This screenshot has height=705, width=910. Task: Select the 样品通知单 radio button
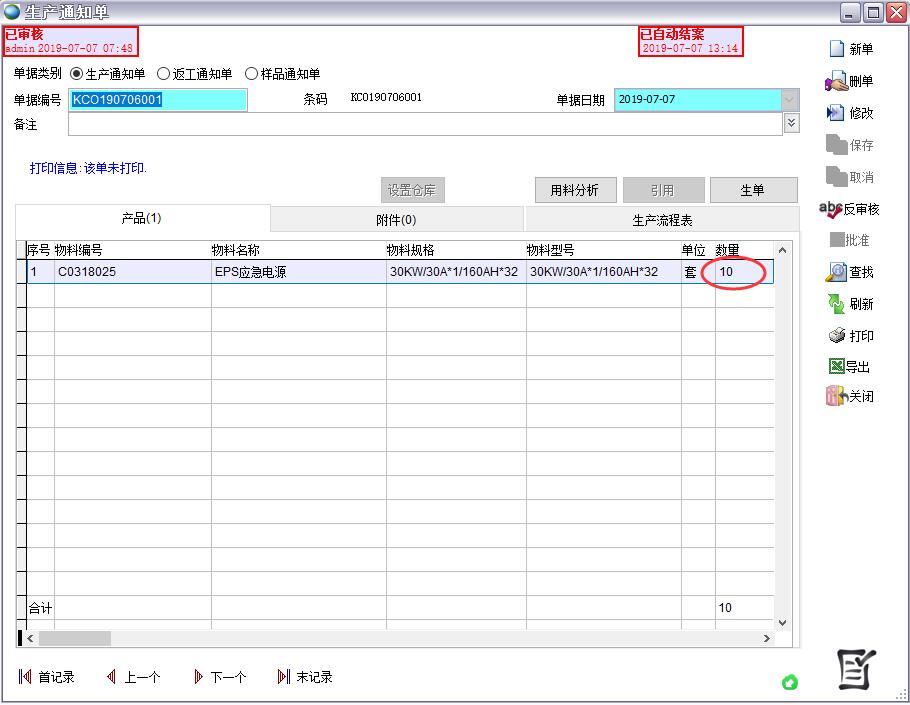coord(252,74)
